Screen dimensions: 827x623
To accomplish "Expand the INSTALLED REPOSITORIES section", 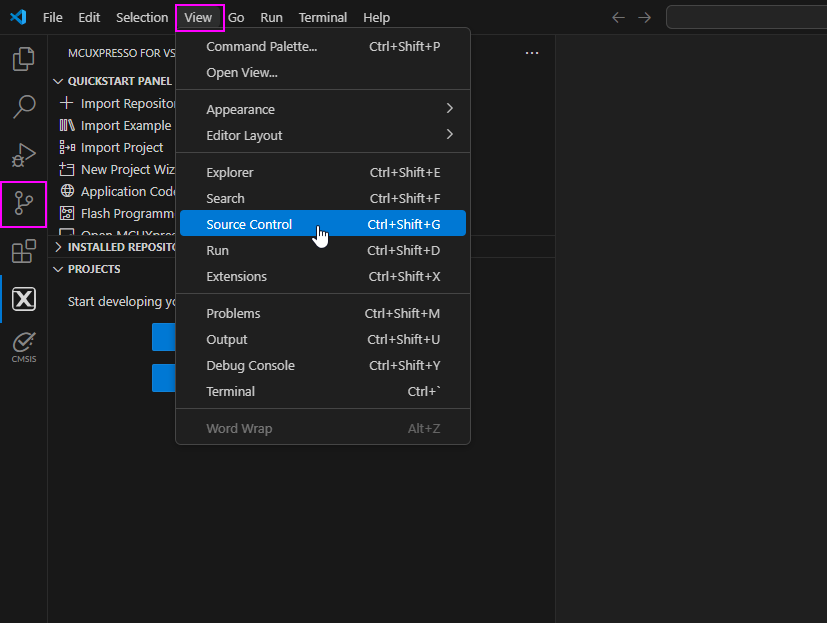I will click(58, 247).
